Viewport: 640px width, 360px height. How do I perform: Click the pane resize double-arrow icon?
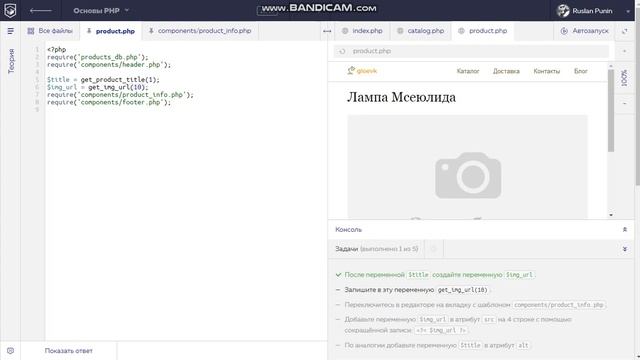point(327,31)
